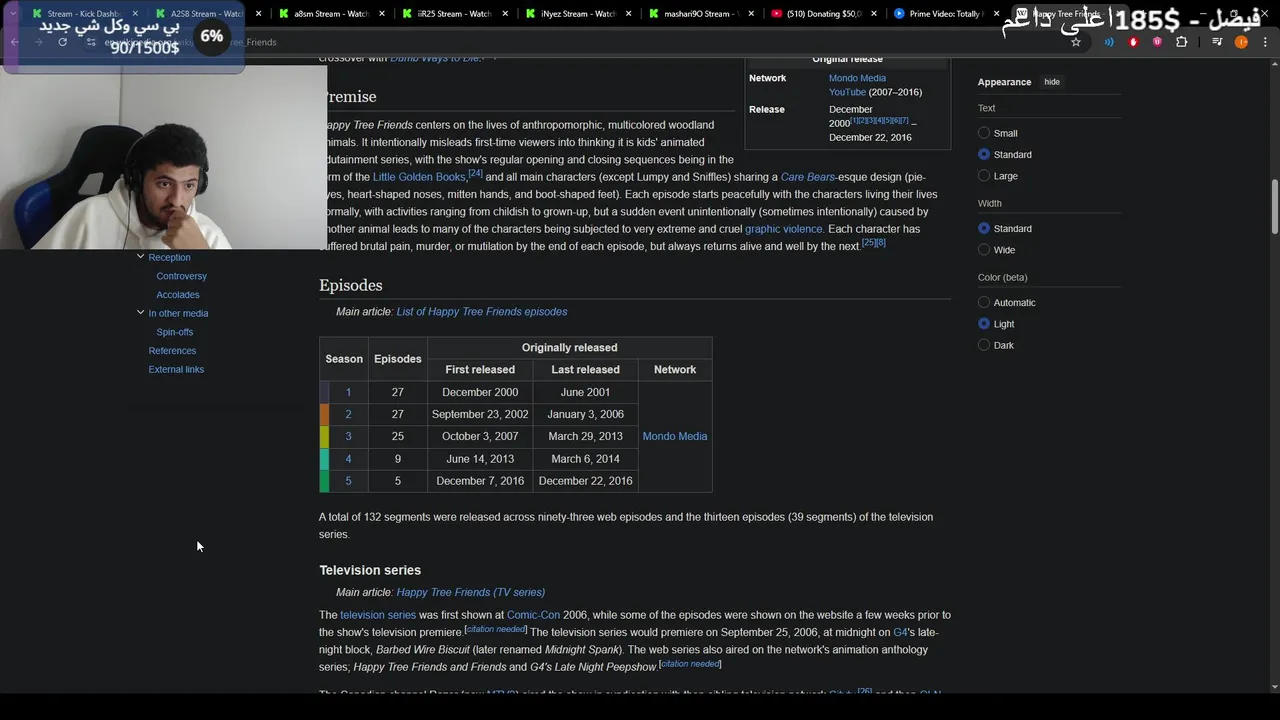Close the ($10) Donating YouTube tab

874,14
